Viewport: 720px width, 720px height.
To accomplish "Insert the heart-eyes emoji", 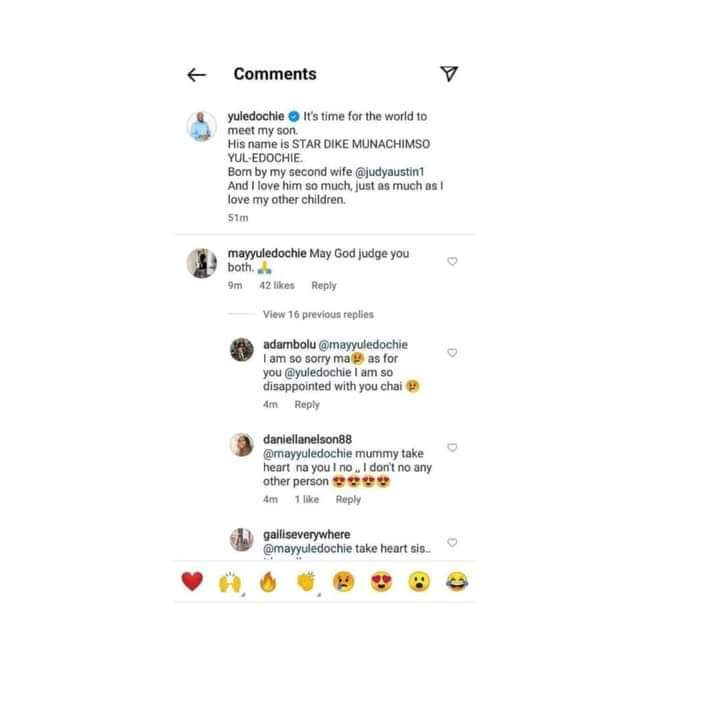I will tap(381, 582).
